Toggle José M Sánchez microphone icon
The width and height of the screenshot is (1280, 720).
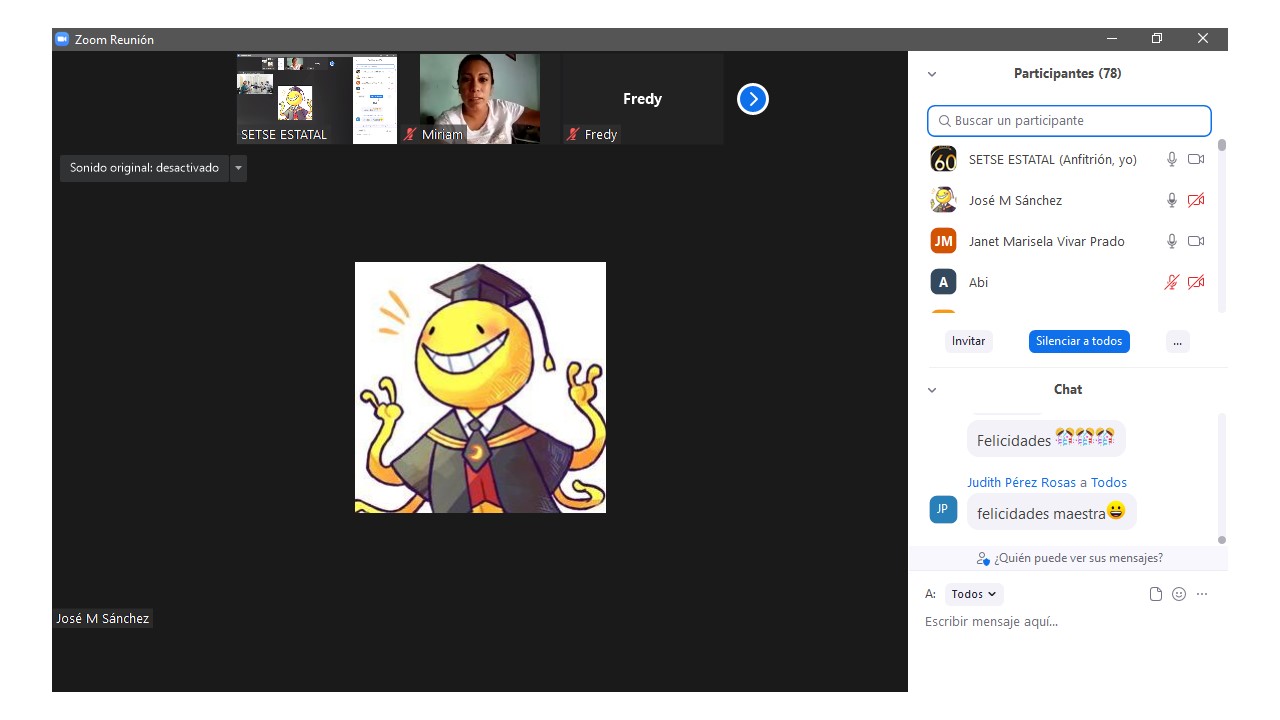(1172, 200)
